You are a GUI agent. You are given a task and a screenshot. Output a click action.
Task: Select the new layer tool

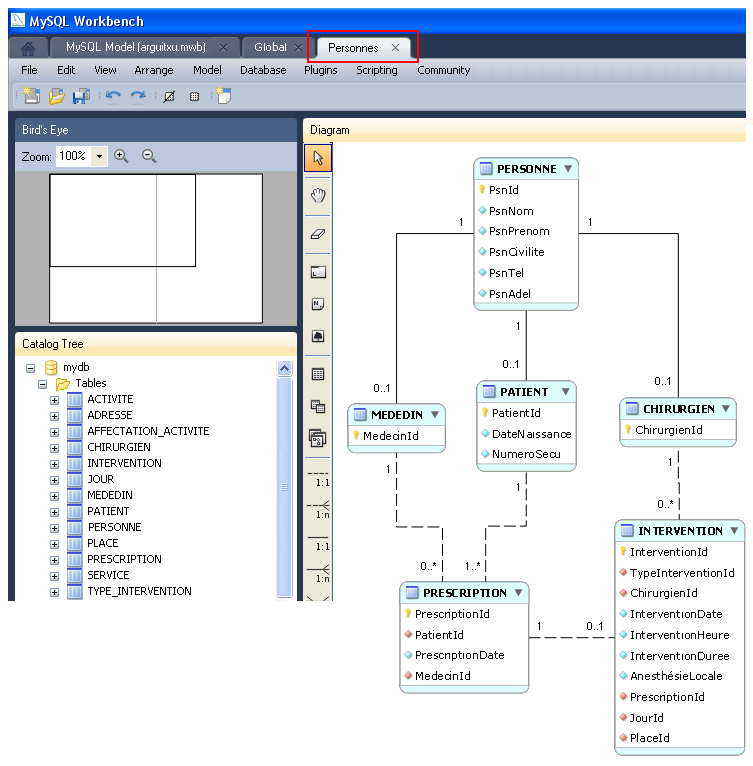pyautogui.click(x=318, y=272)
